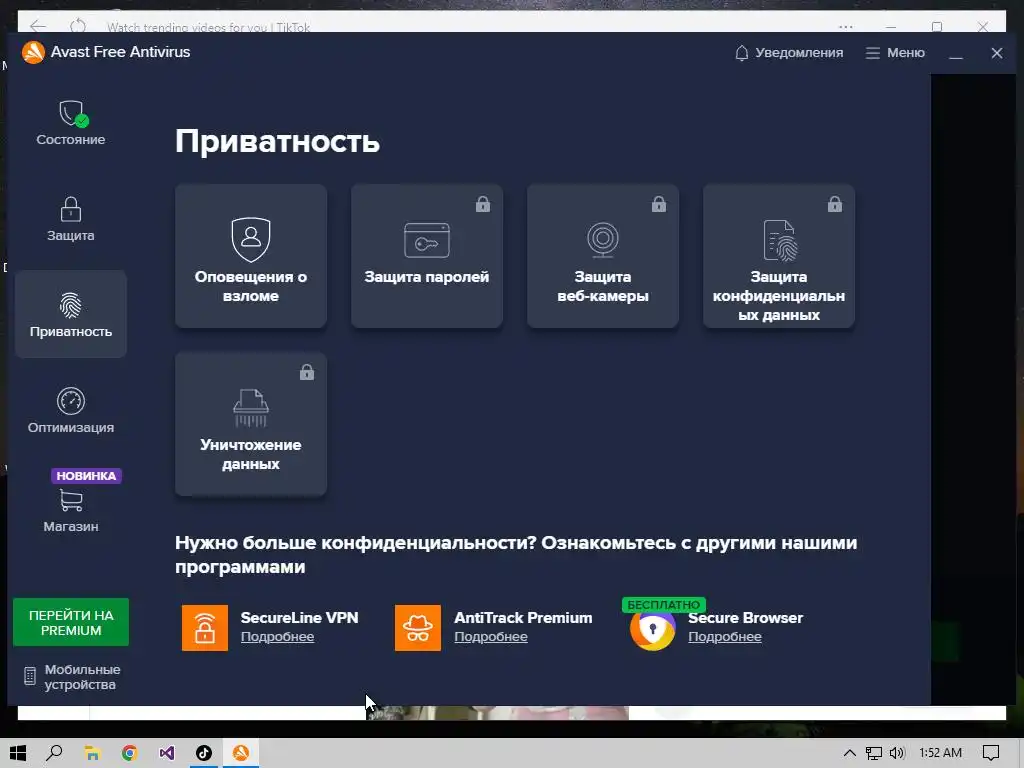Open network icon in system tray
Image resolution: width=1024 pixels, height=768 pixels.
[873, 753]
